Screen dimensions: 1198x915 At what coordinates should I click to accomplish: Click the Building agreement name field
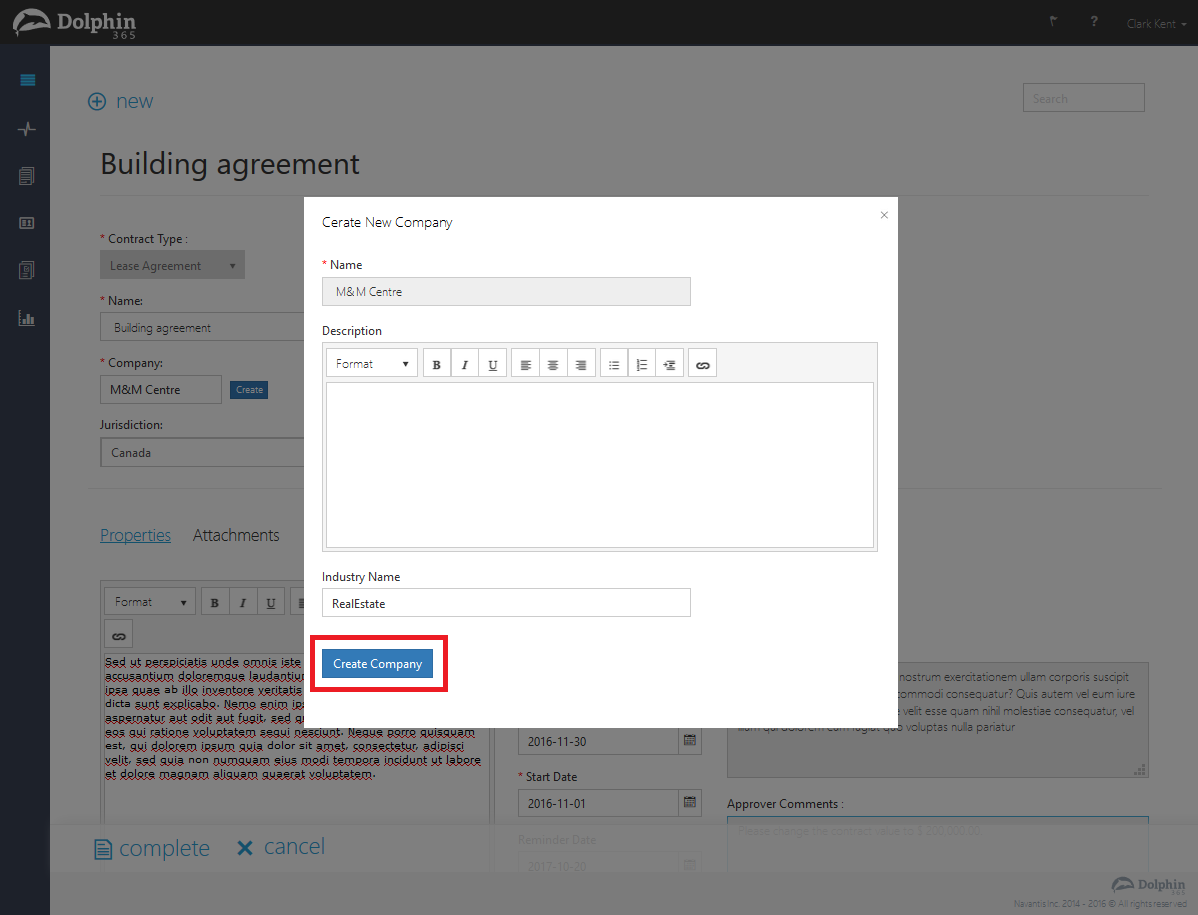point(202,327)
